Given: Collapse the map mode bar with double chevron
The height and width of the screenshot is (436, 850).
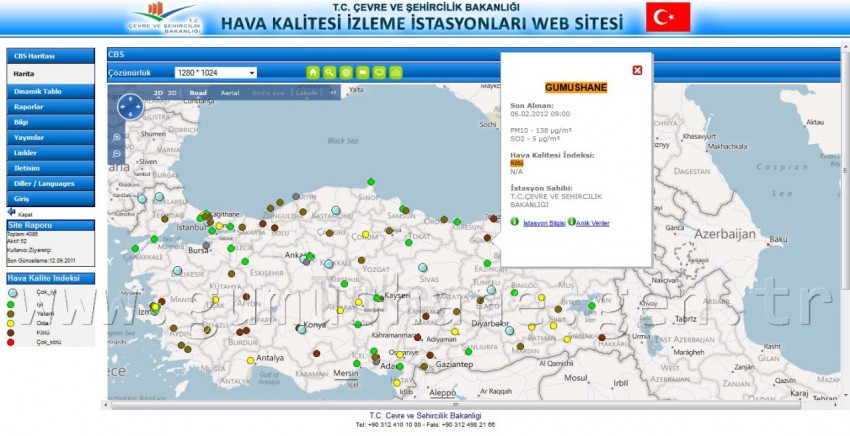Looking at the screenshot, I should point(333,93).
